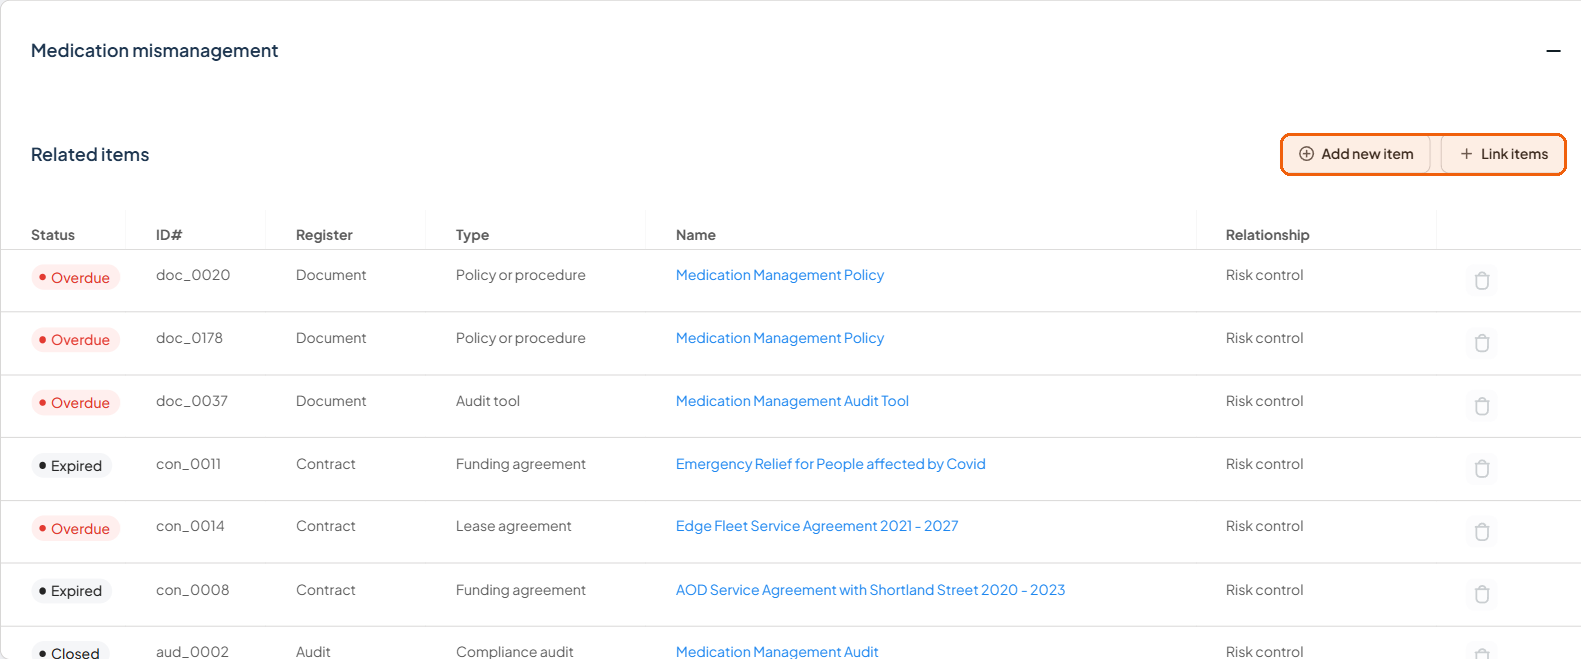Click the trash icon for doc_0178
Image resolution: width=1581 pixels, height=659 pixels.
pyautogui.click(x=1482, y=343)
